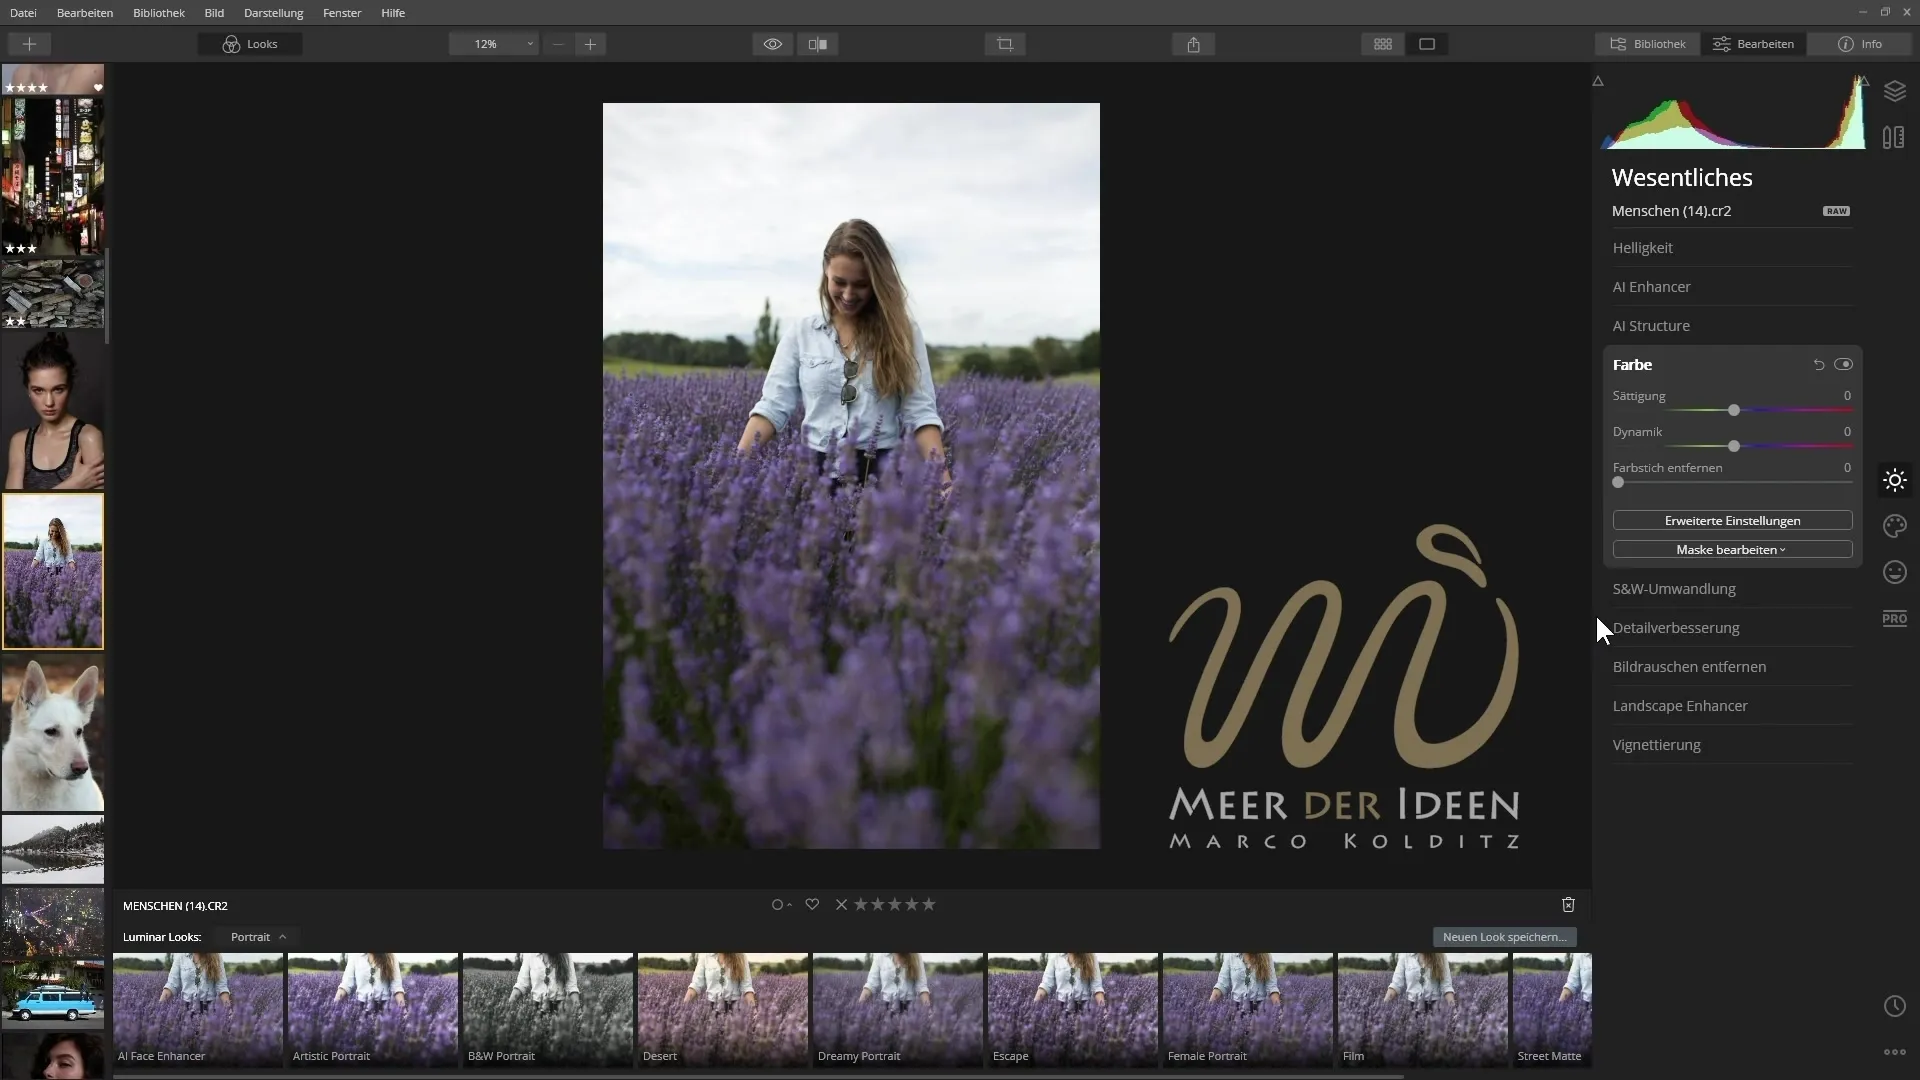
Task: Click the plus add-images button
Action: (29, 44)
